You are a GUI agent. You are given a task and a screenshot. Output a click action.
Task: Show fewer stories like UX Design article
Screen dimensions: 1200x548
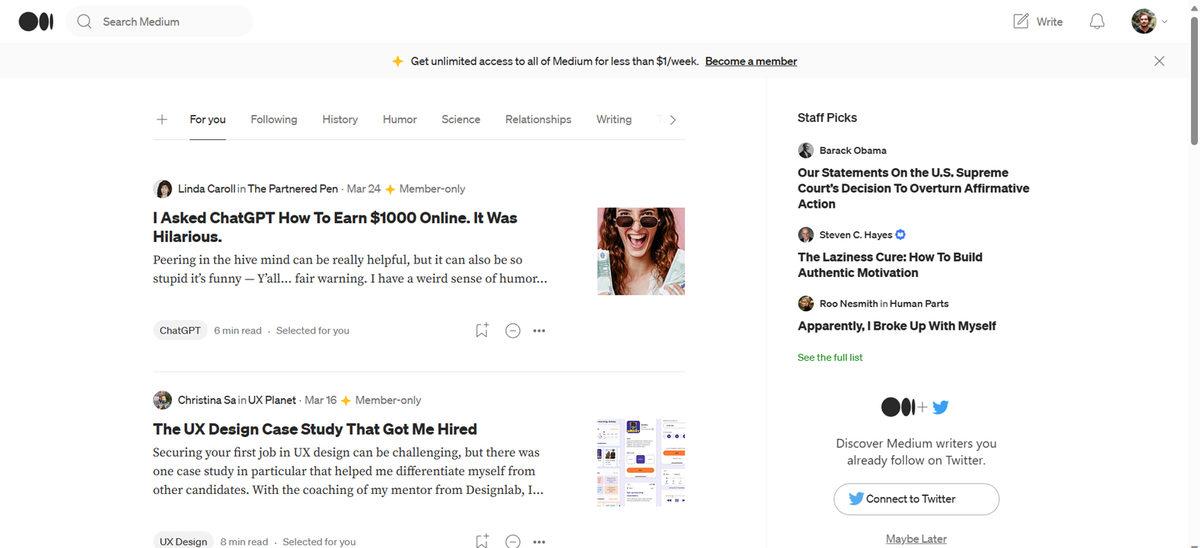[x=513, y=541]
